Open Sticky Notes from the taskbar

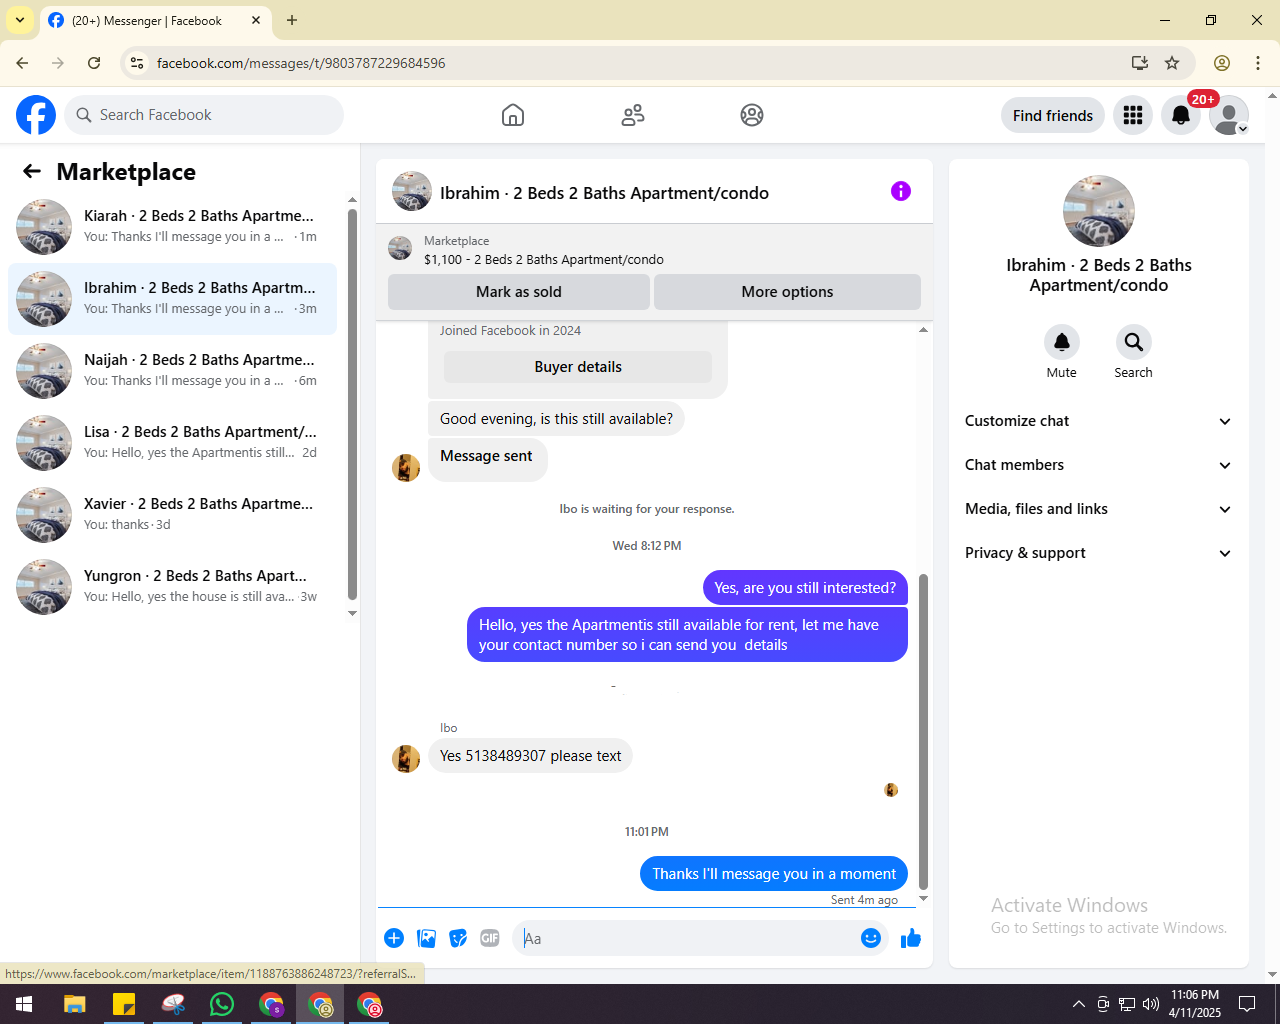coord(124,1004)
